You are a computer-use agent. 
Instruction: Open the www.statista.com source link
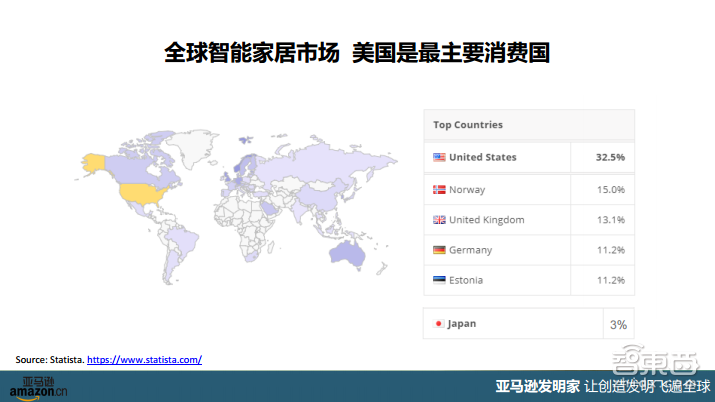144,359
